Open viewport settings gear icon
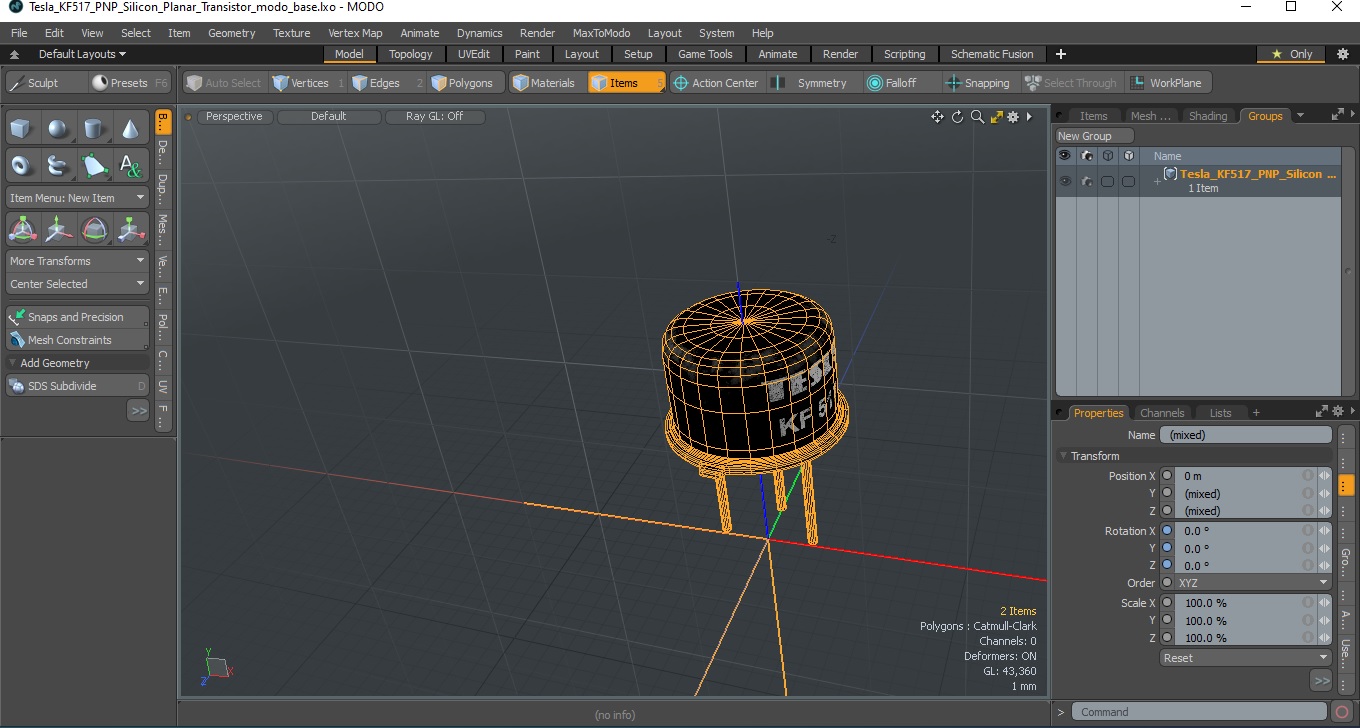Image resolution: width=1360 pixels, height=728 pixels. 1013,117
